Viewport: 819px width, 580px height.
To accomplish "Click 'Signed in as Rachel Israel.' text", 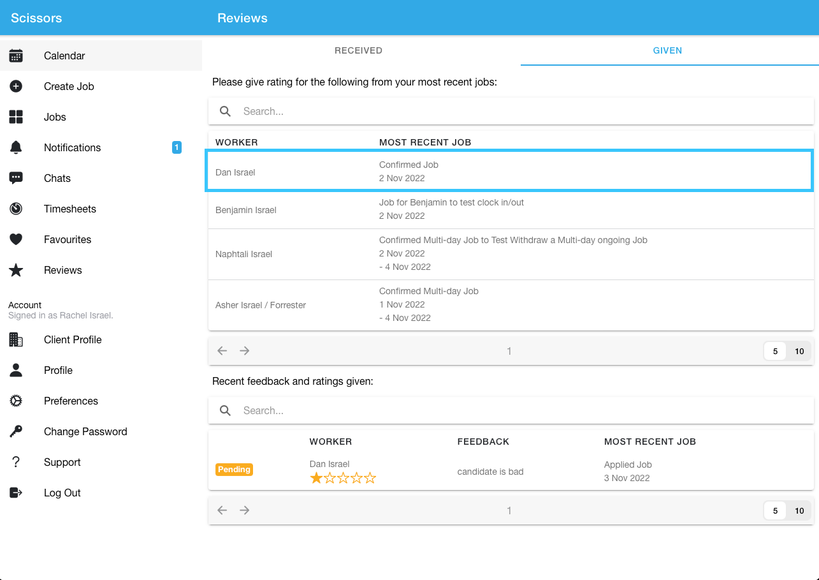I will (x=61, y=316).
